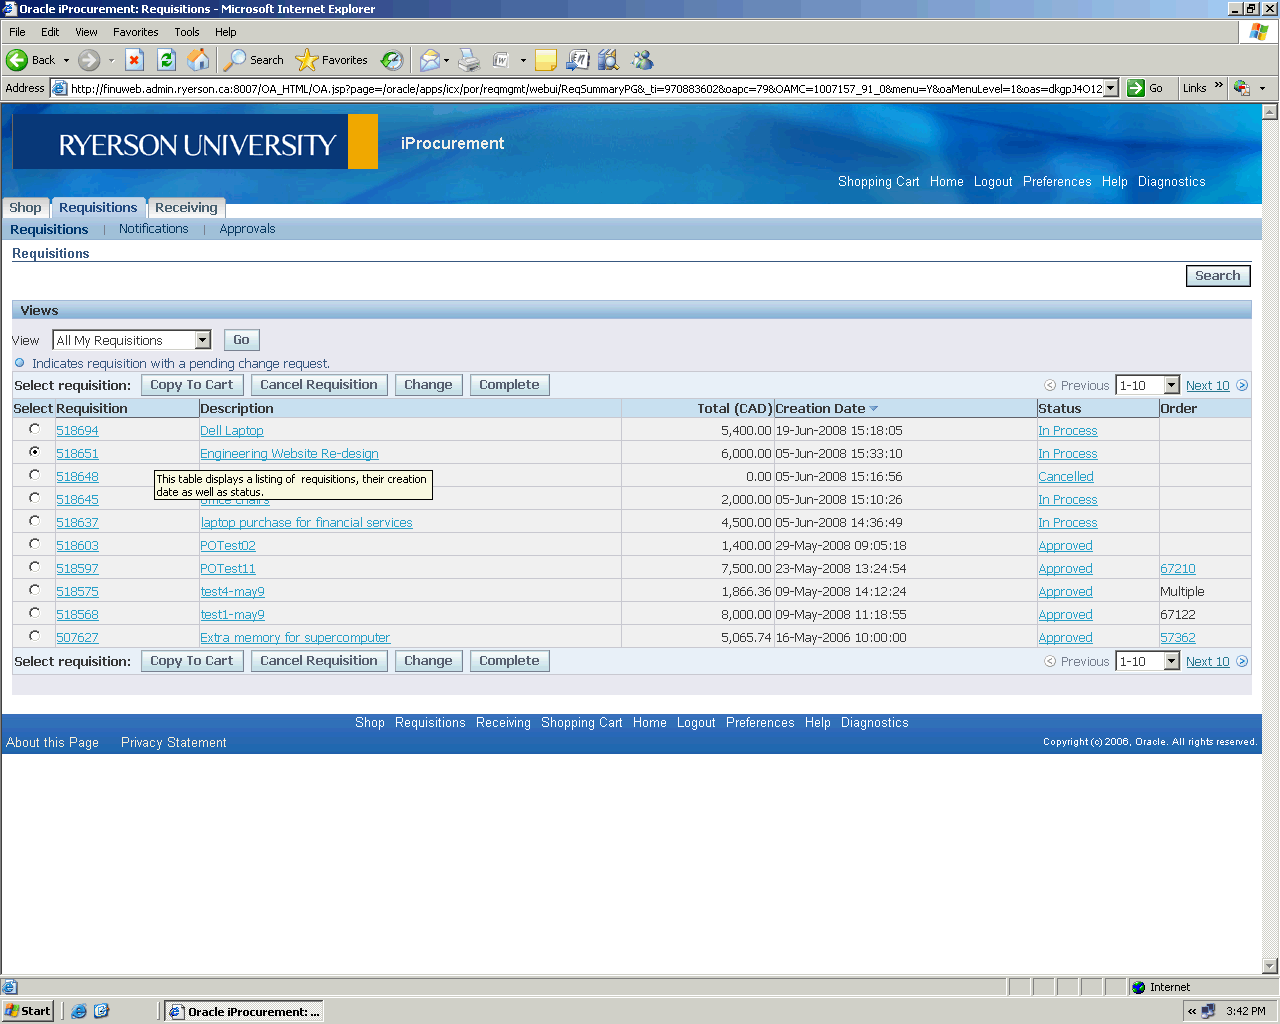
Task: Open the Tools menu in the menu bar
Action: [x=186, y=32]
